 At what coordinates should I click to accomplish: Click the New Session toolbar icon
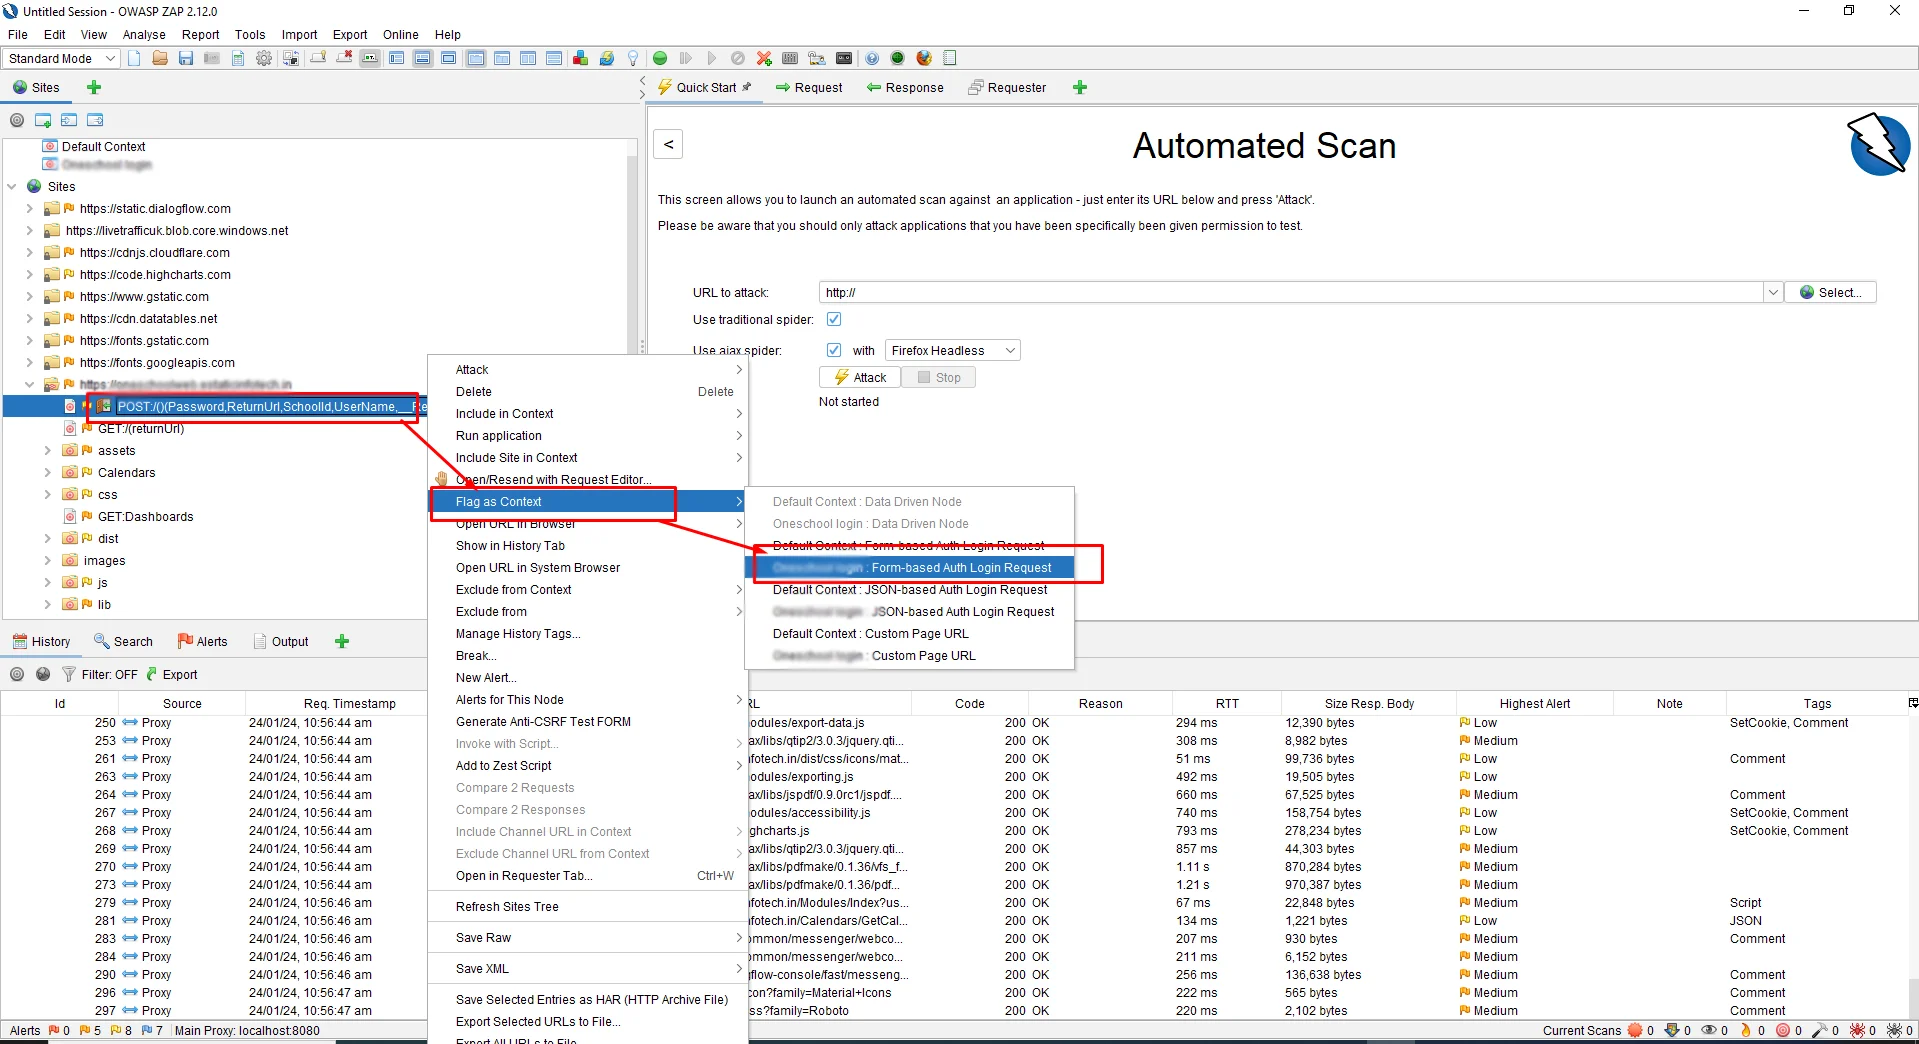(134, 58)
